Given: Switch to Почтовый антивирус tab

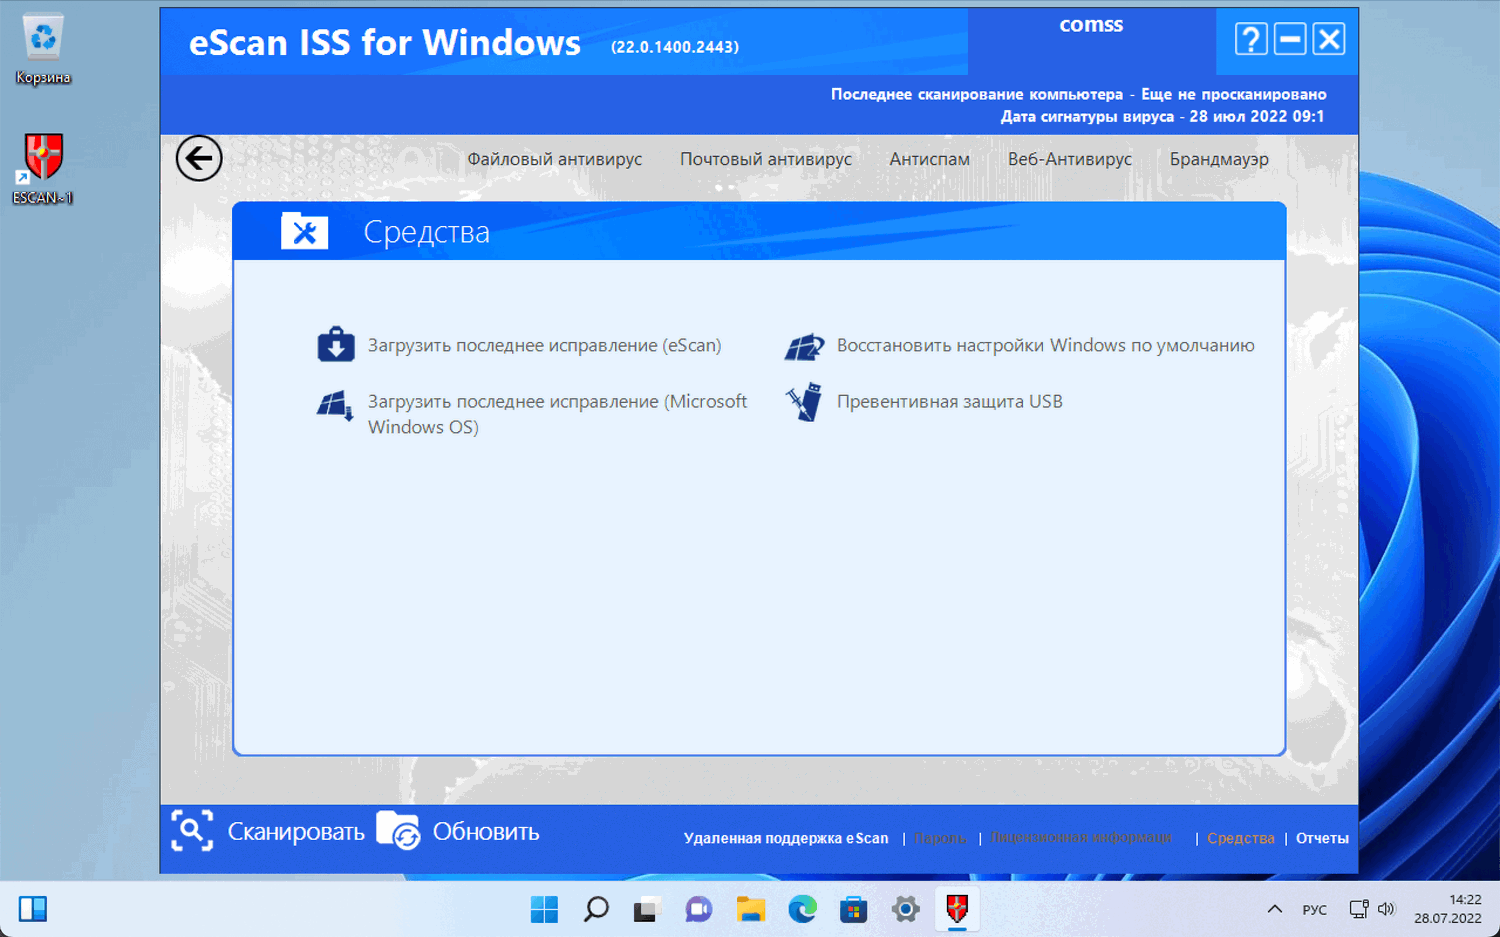Looking at the screenshot, I should pos(766,159).
